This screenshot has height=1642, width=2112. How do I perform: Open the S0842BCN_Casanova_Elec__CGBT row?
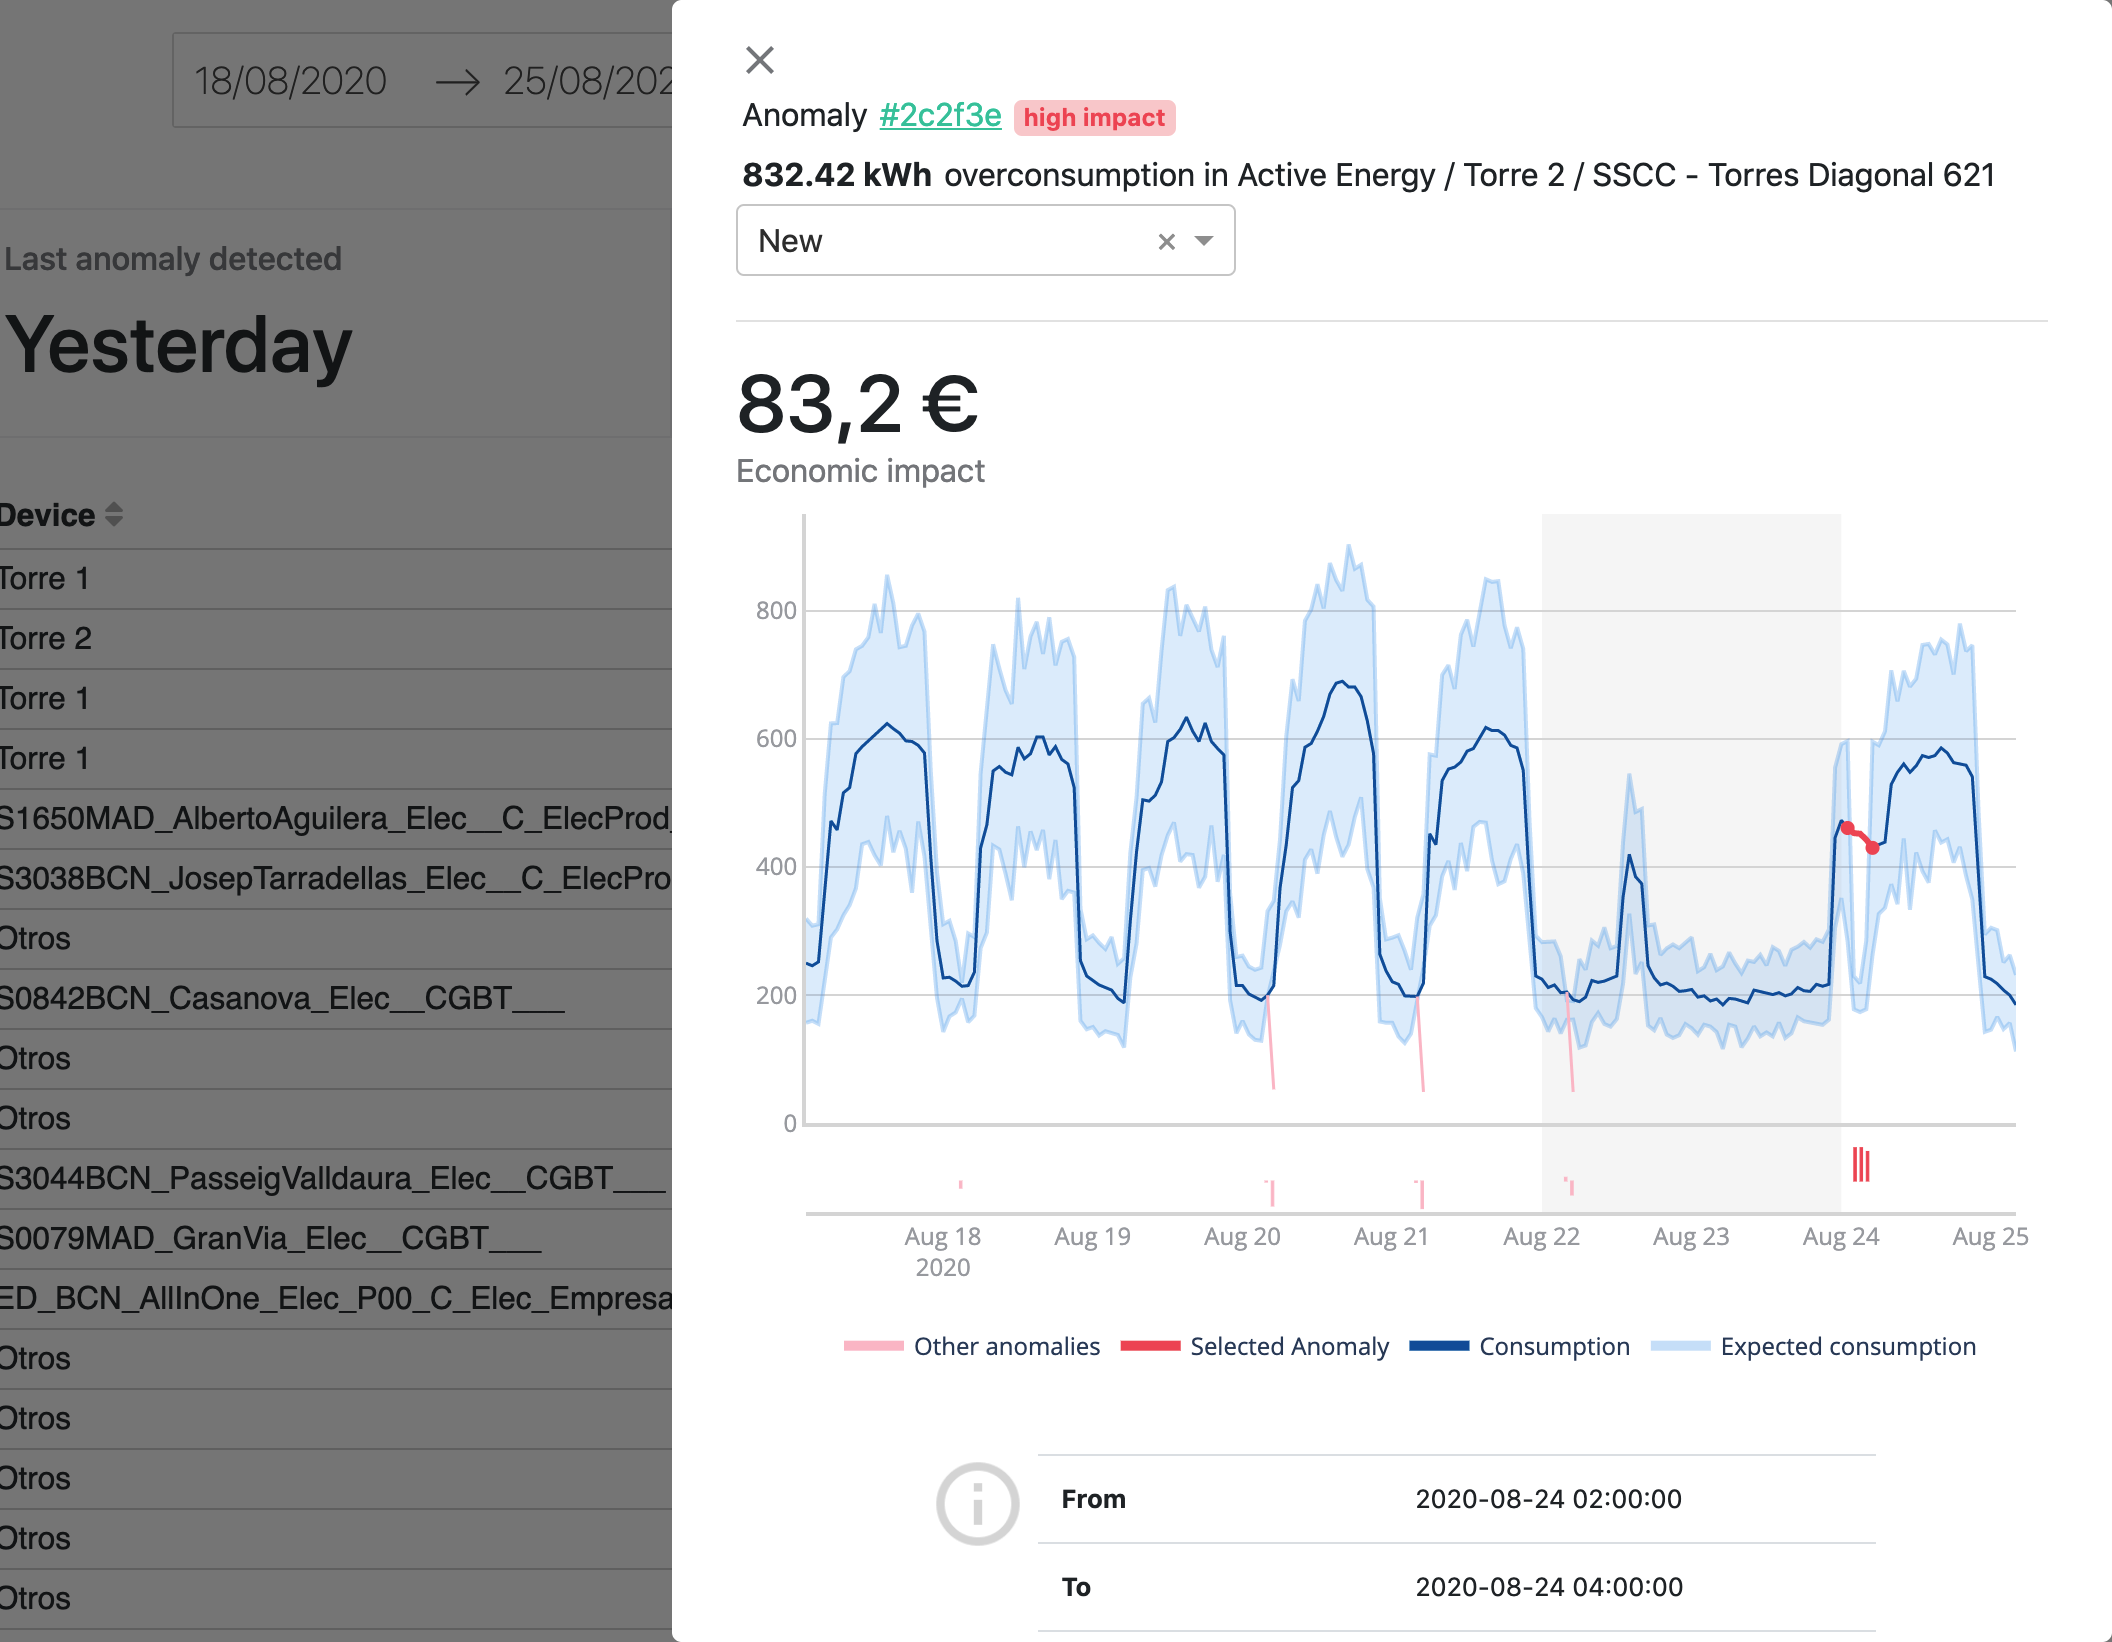pos(280,998)
